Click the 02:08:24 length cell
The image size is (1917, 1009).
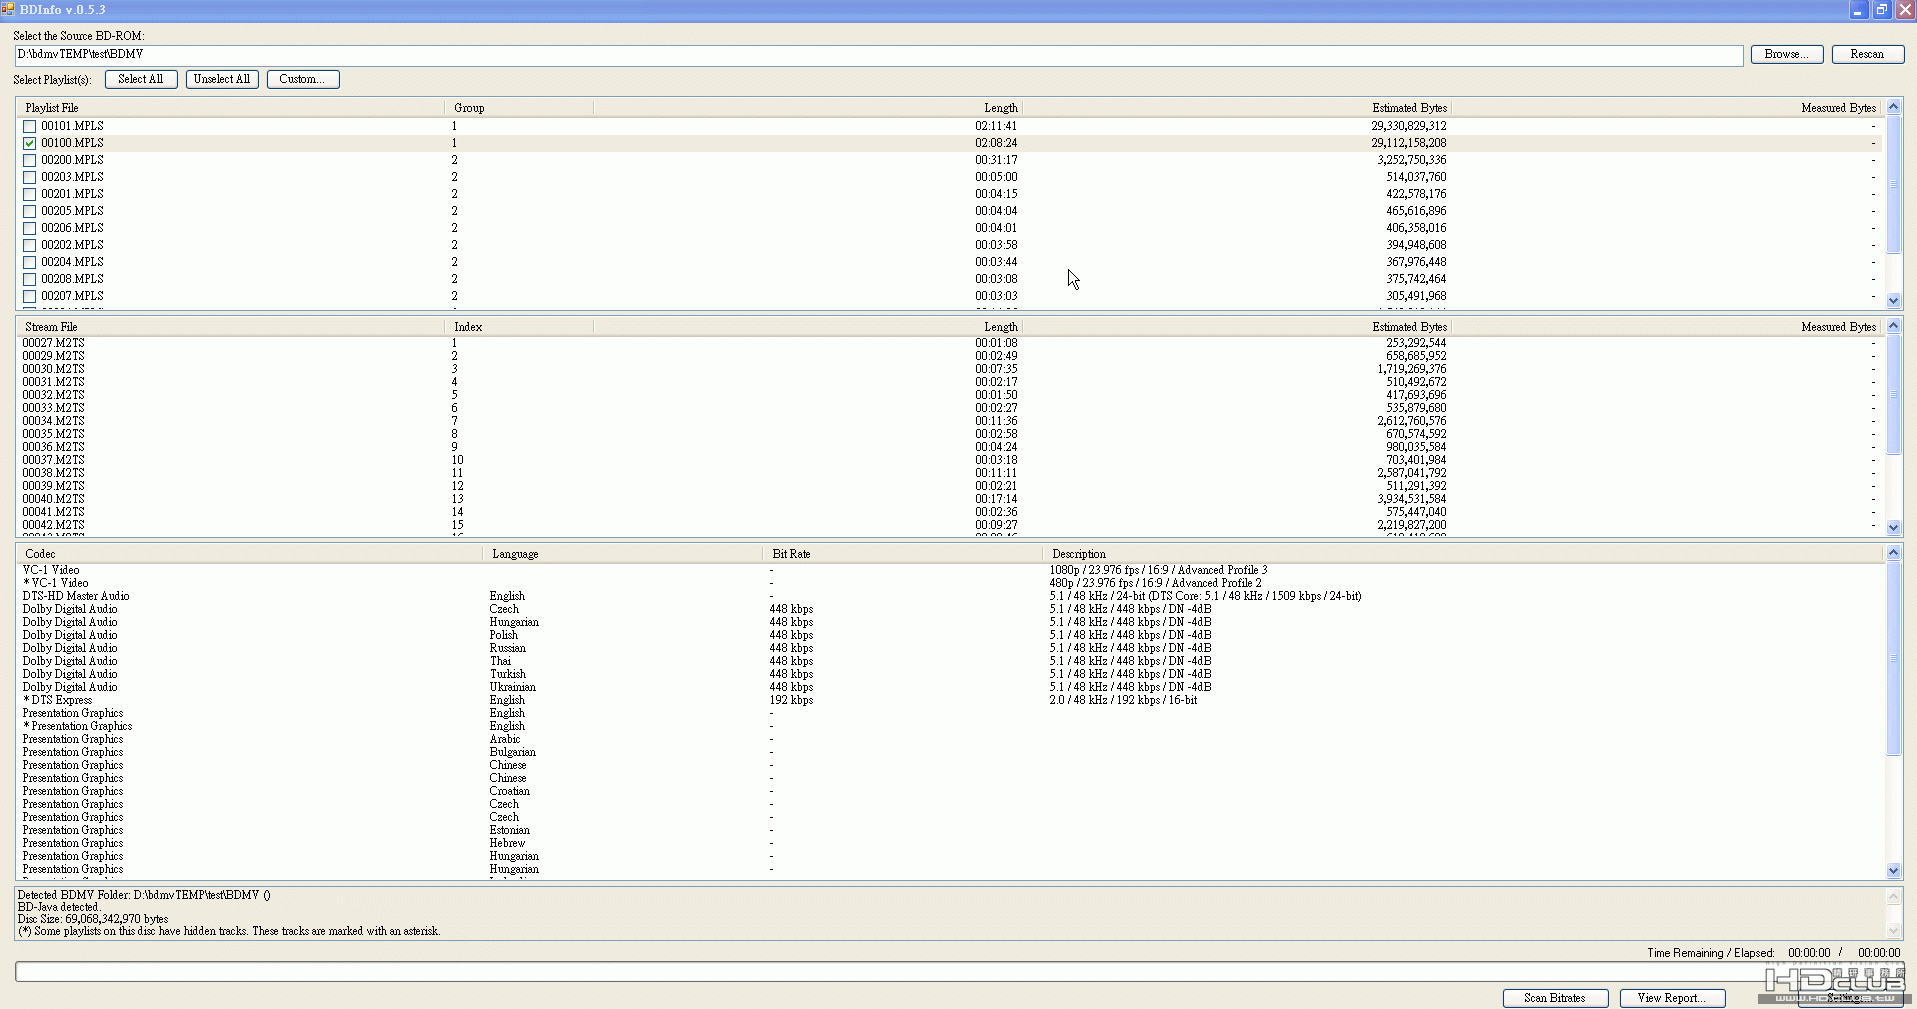(x=996, y=143)
